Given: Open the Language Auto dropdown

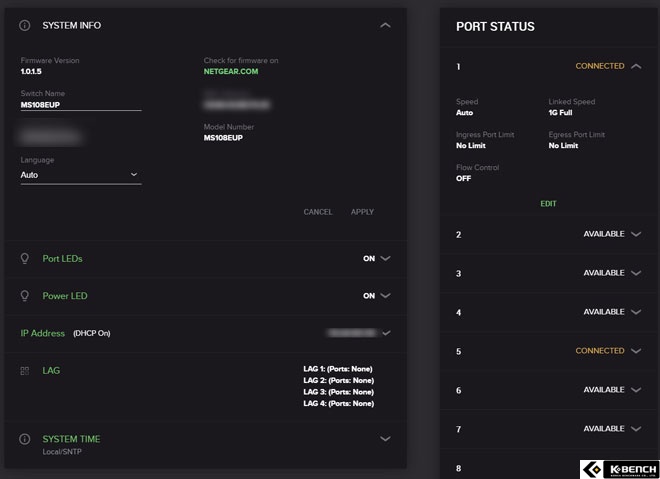Looking at the screenshot, I should [x=81, y=175].
